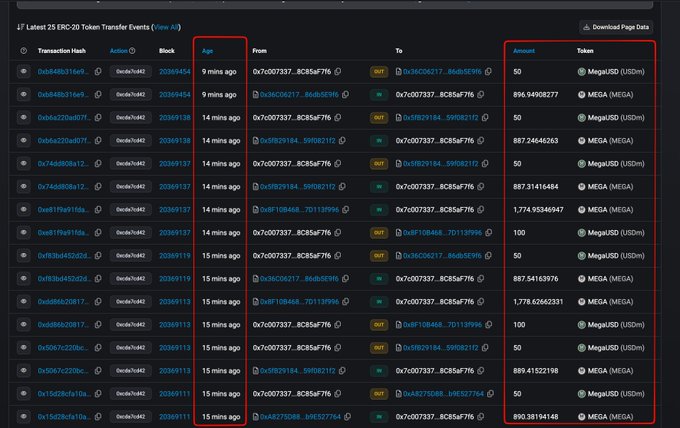Open eye preview for the 1,774.95346947 MEGA row

click(23, 209)
